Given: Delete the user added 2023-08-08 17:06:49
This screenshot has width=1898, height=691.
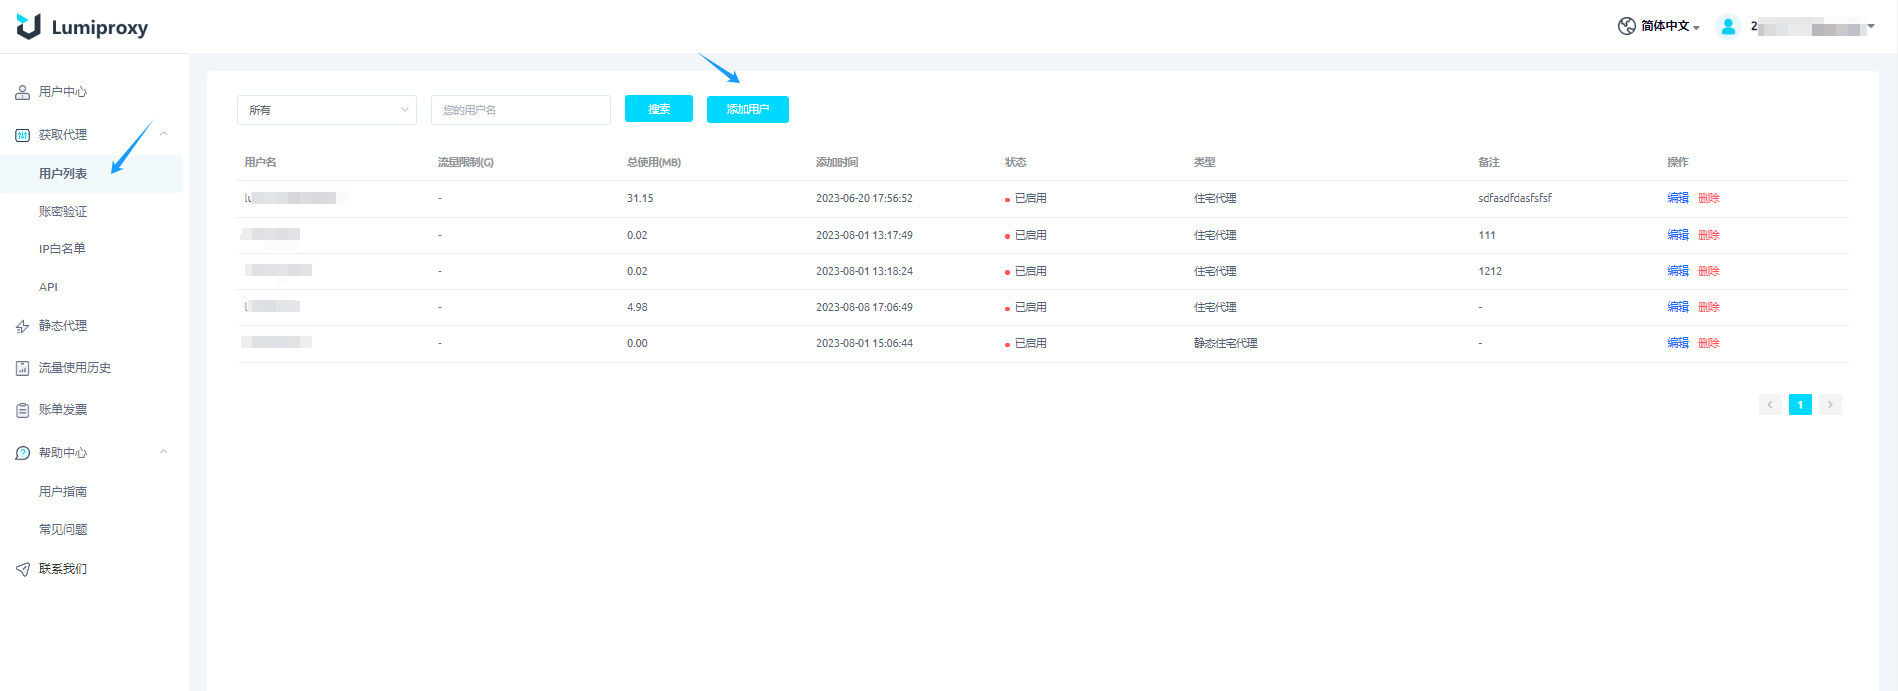Looking at the screenshot, I should coord(1709,307).
